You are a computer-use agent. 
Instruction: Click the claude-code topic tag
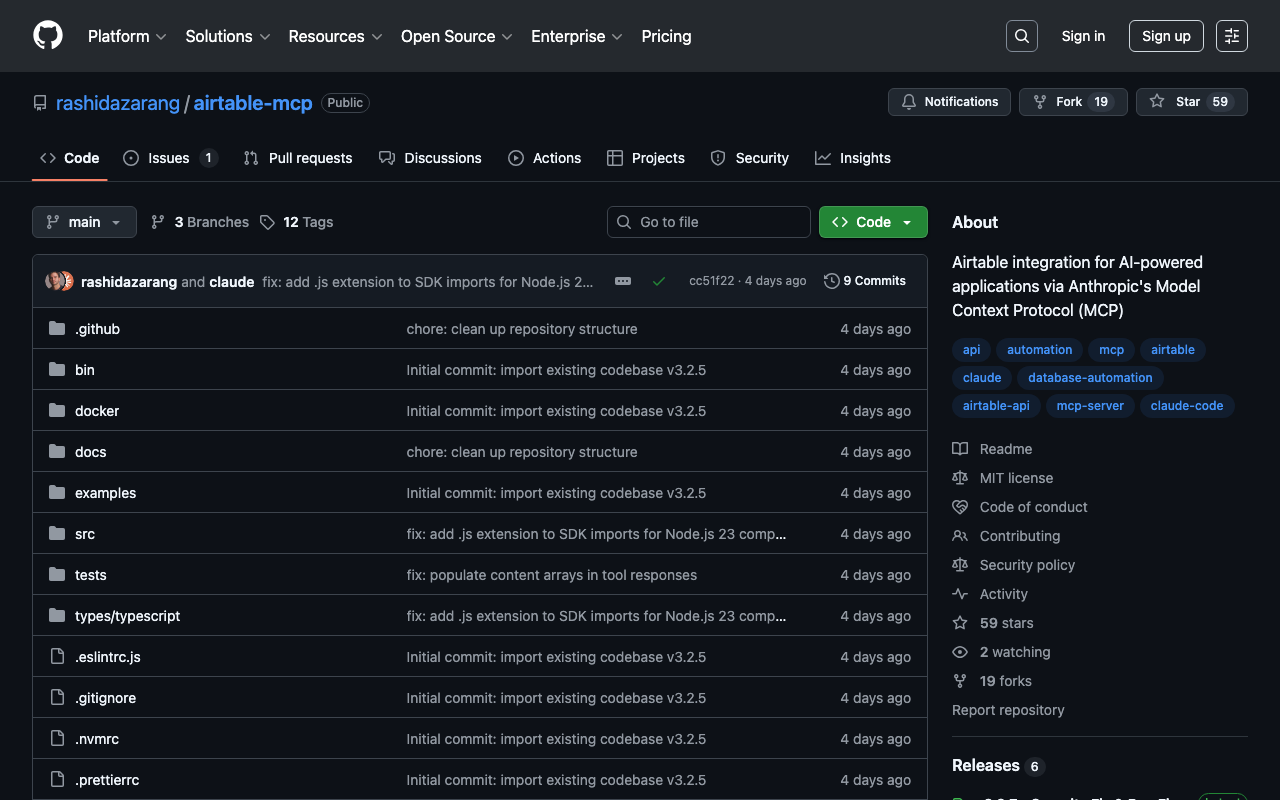pyautogui.click(x=1186, y=406)
